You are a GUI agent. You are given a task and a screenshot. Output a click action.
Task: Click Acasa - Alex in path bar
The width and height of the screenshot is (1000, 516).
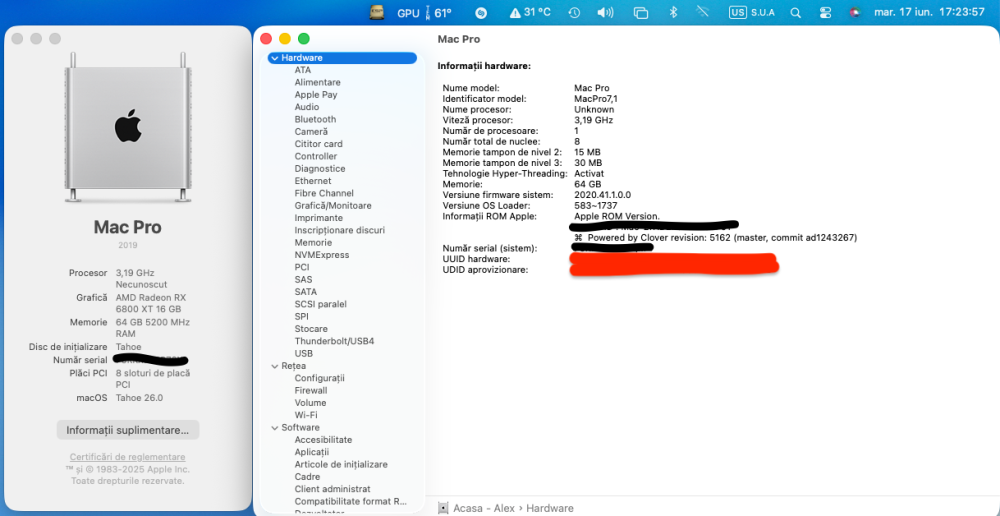[x=482, y=508]
